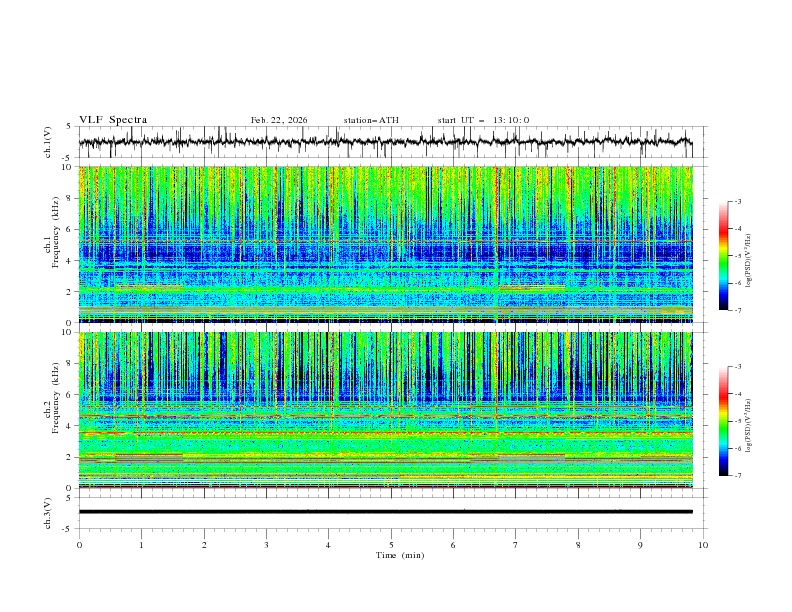Viewport: 792px width, 612px height.
Task: Click time-axis tick label "1"
Action: [141, 545]
